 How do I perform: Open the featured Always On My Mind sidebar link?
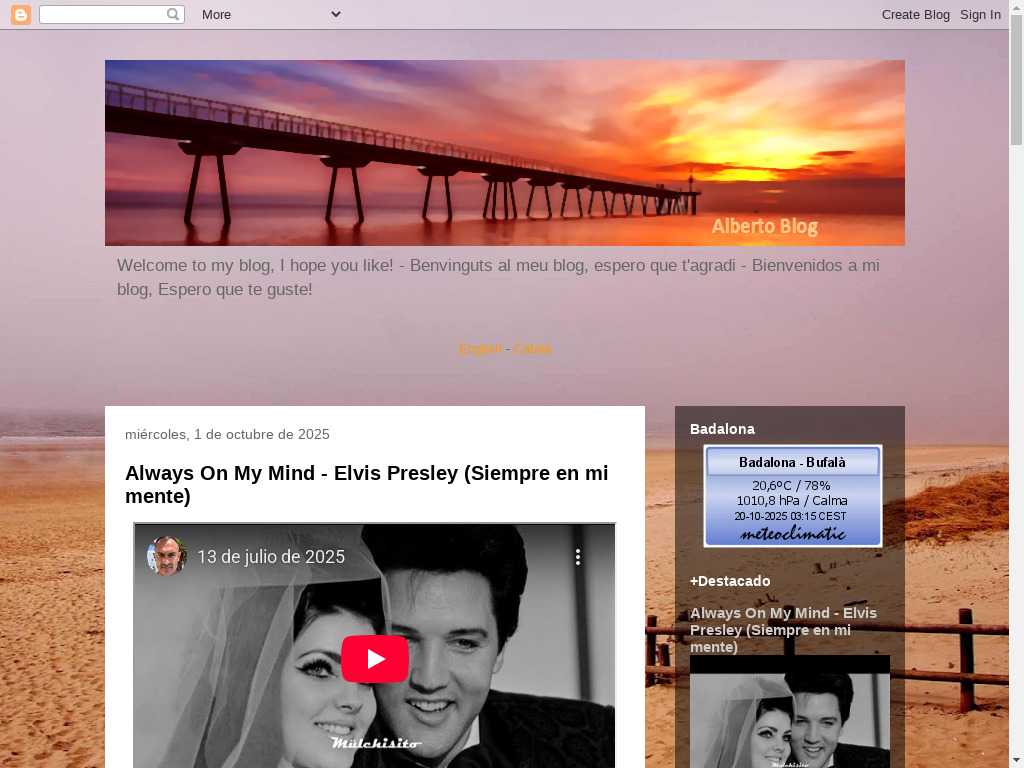[x=783, y=629]
